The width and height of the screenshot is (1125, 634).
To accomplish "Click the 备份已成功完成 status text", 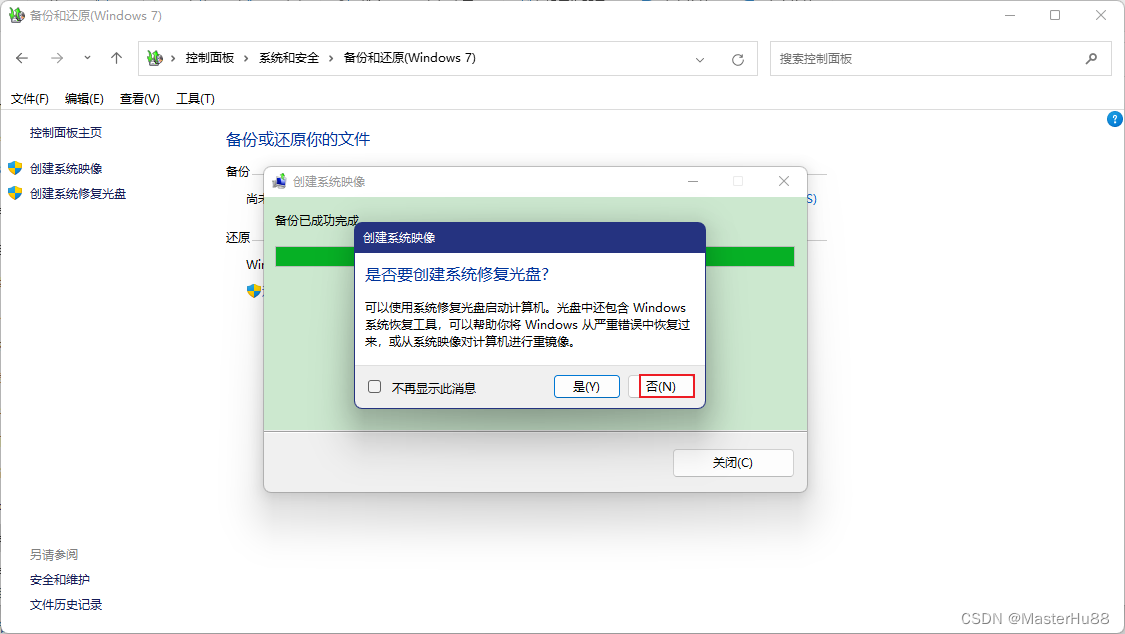I will click(316, 220).
